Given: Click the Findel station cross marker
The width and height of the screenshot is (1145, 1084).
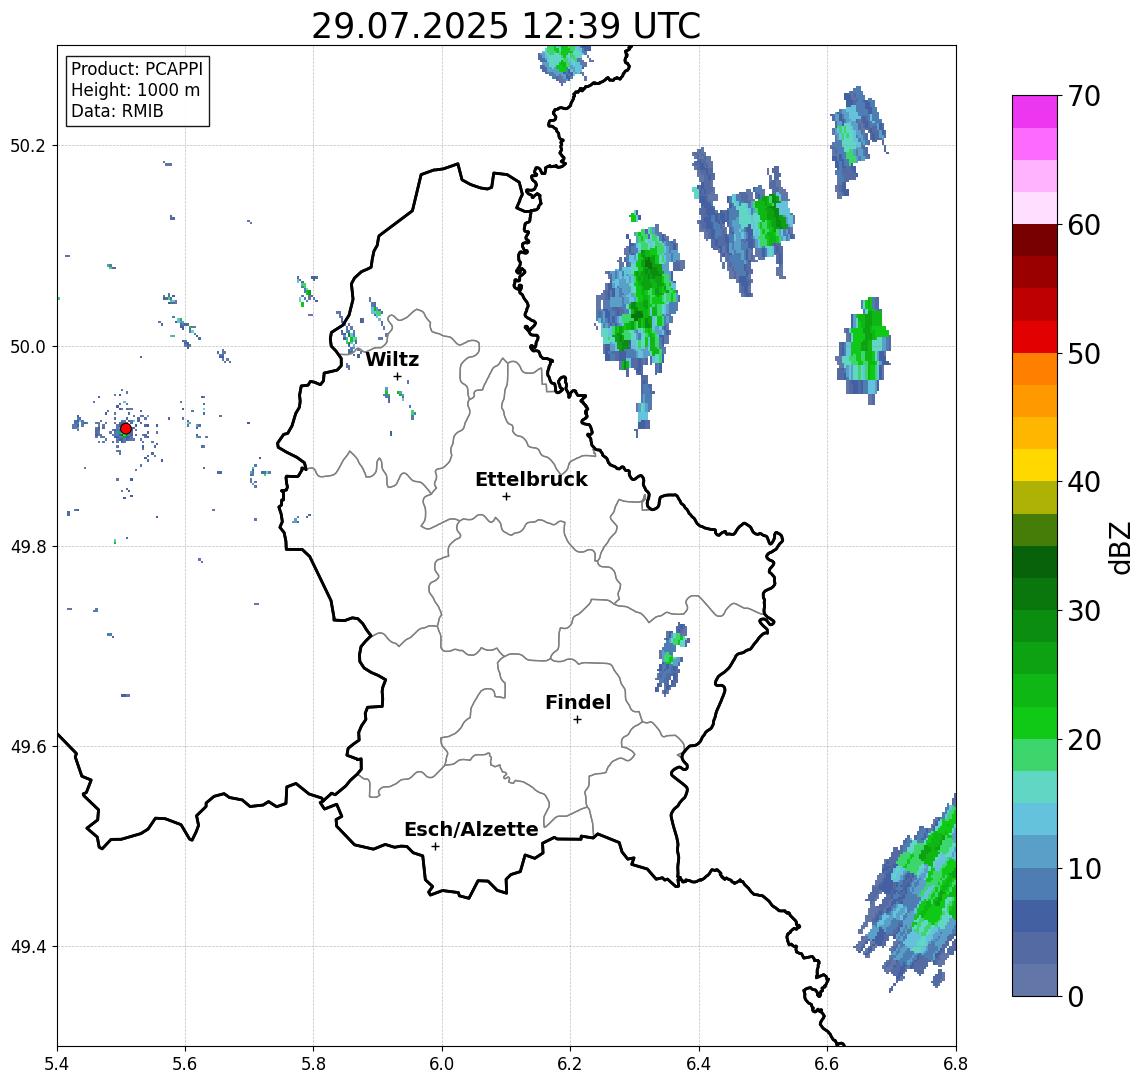Looking at the screenshot, I should pyautogui.click(x=577, y=720).
